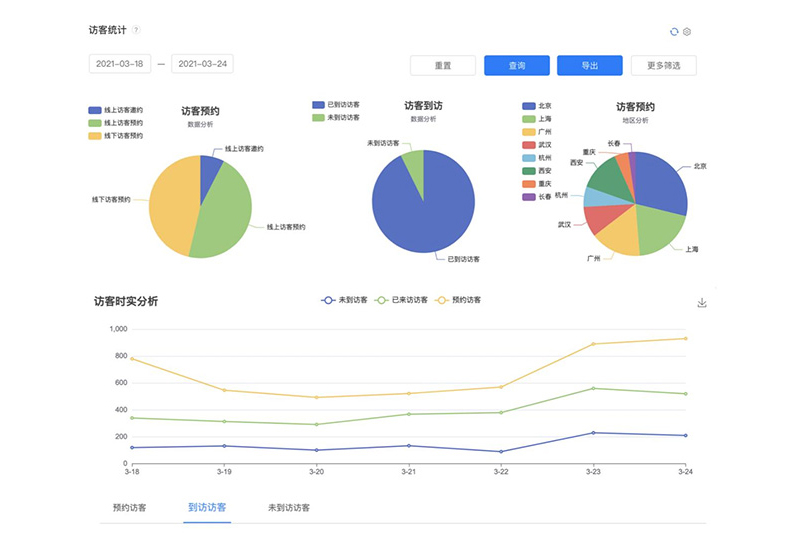Click the 访客到访 pie chart title

pos(423,106)
